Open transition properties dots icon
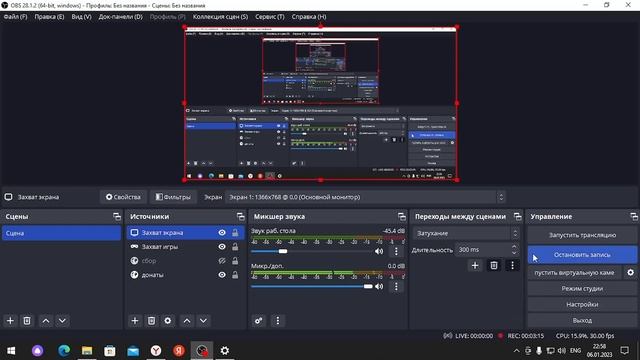 click(512, 266)
